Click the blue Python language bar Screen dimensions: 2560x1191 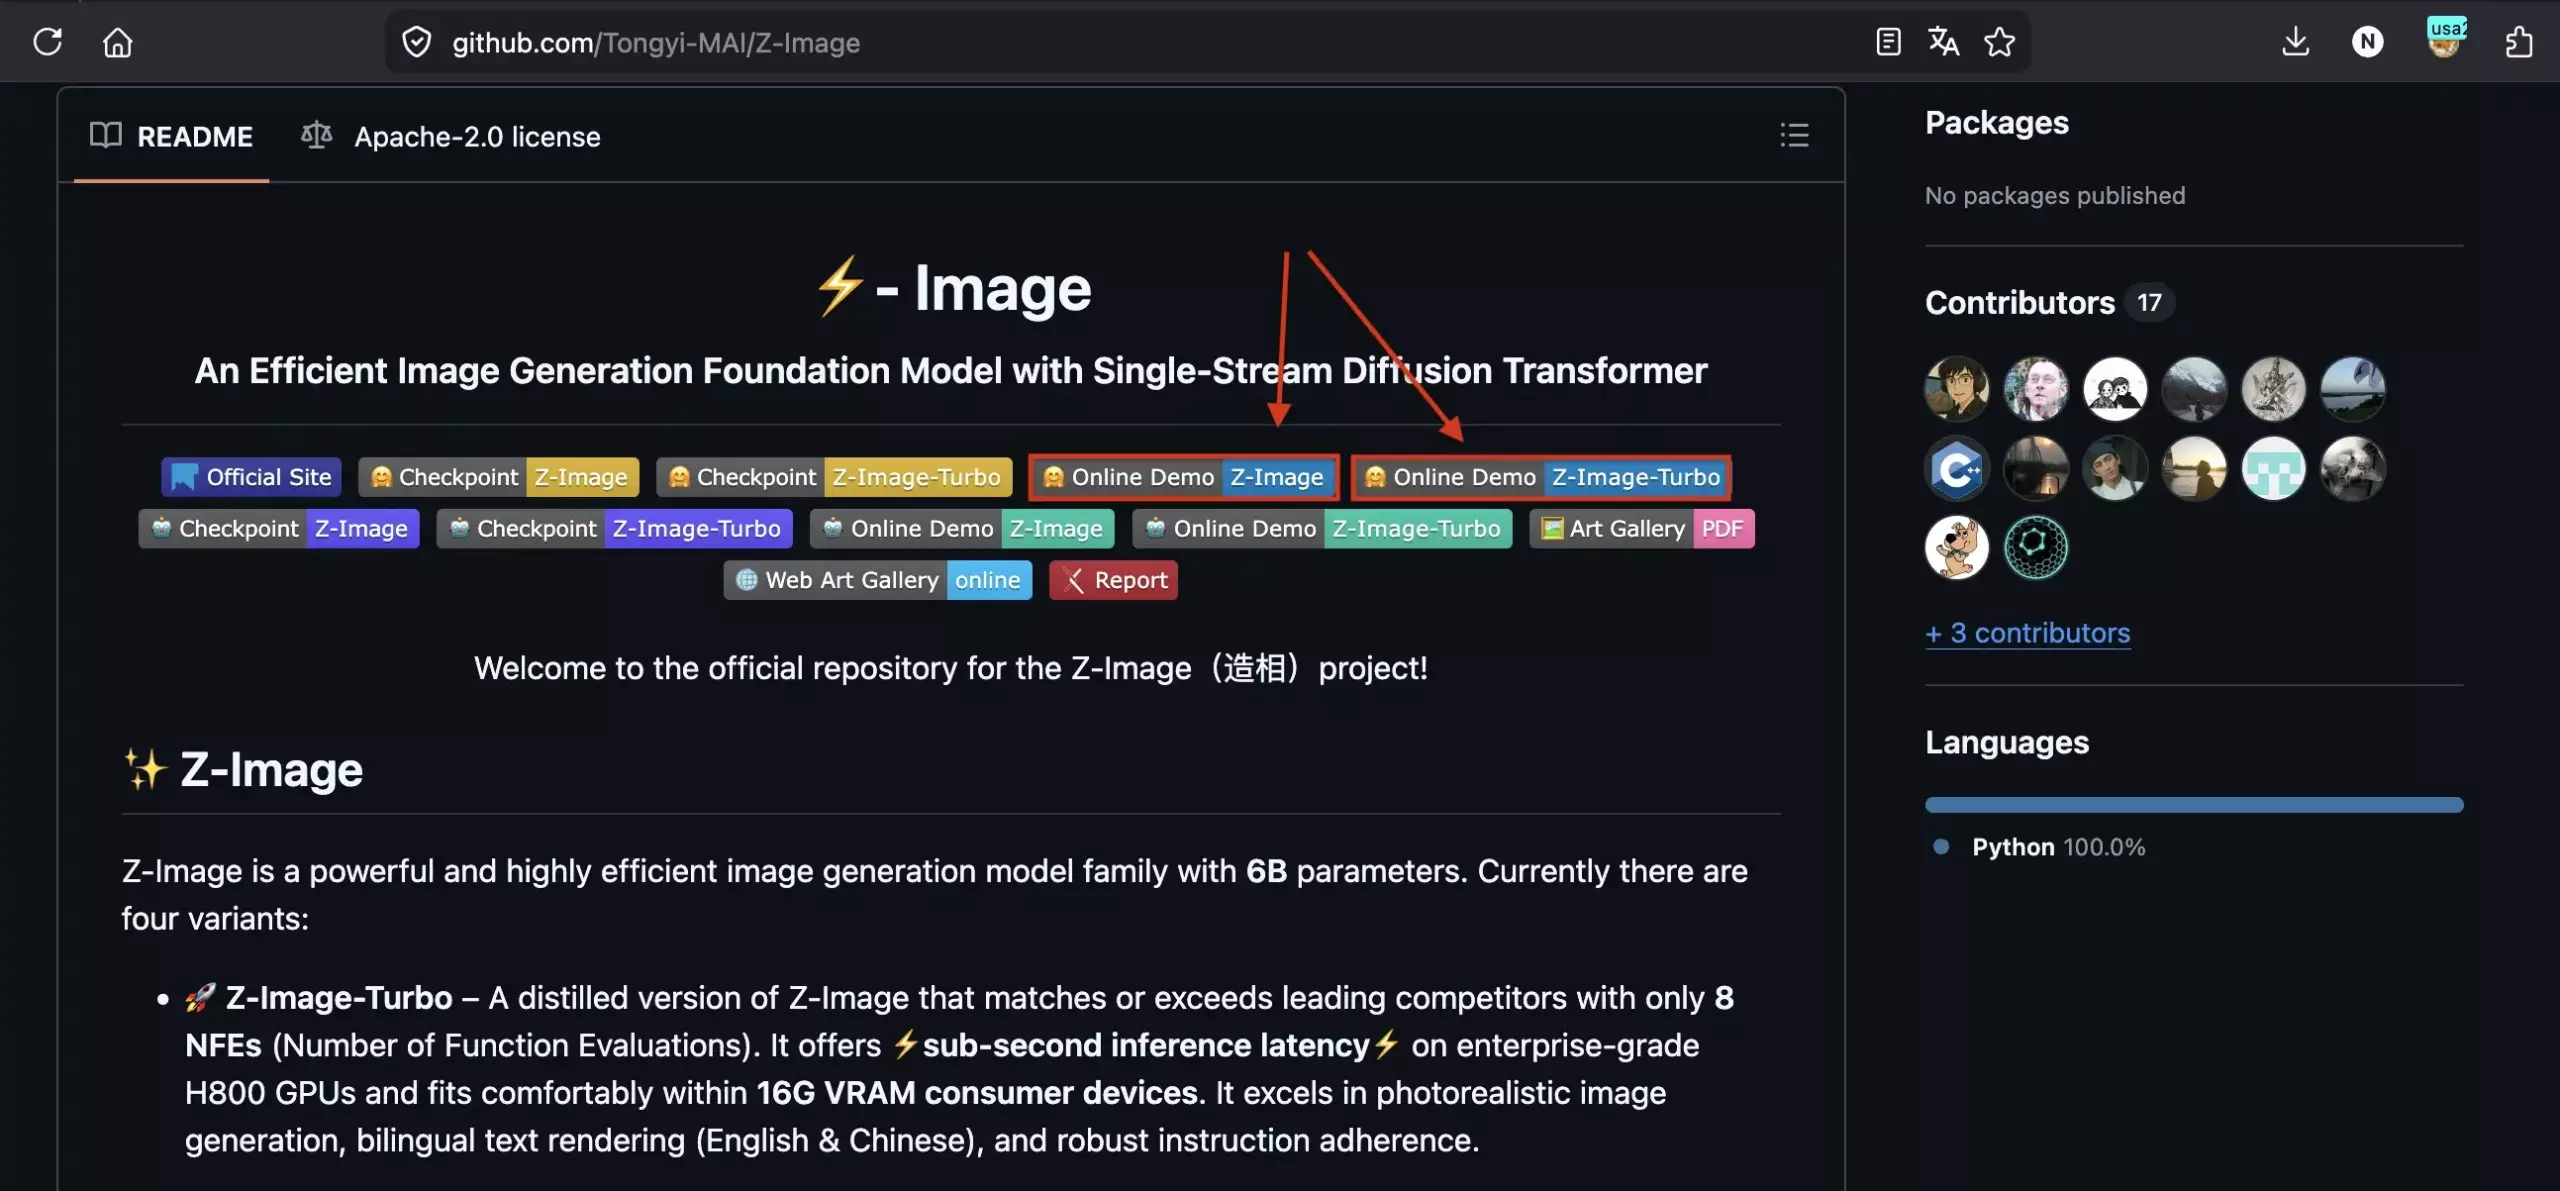point(2194,805)
